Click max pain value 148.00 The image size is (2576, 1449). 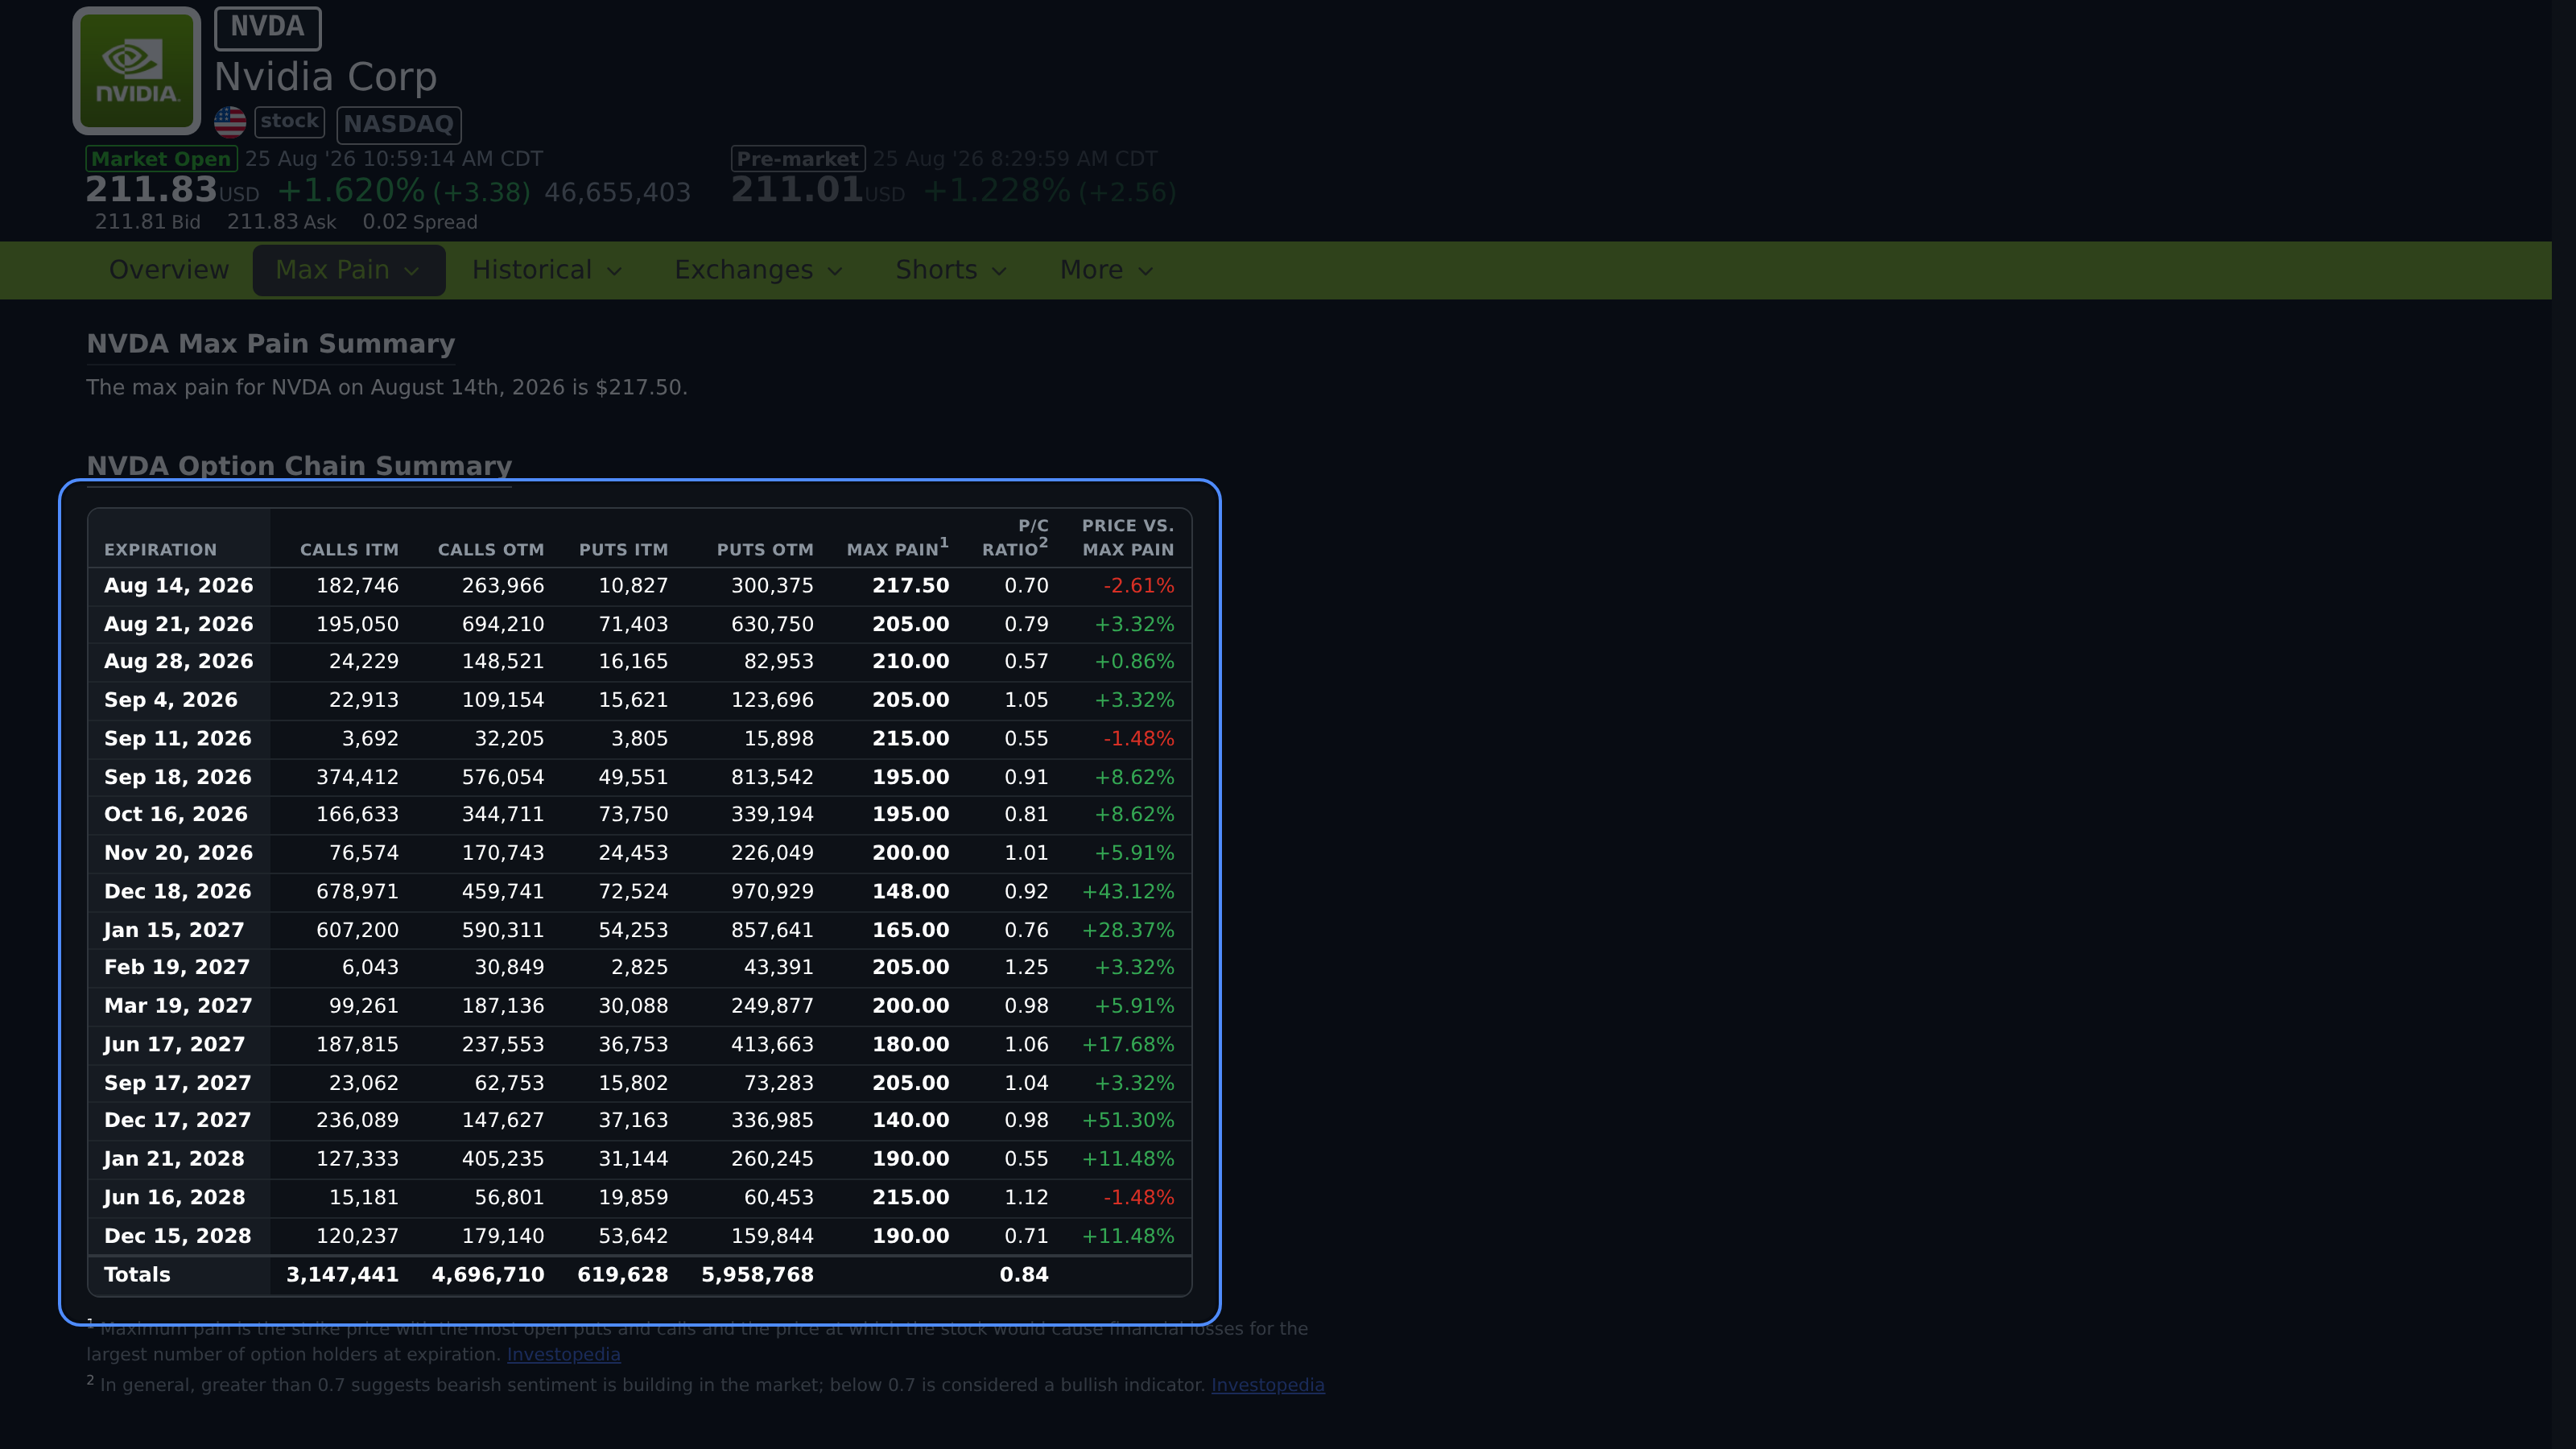(x=910, y=892)
